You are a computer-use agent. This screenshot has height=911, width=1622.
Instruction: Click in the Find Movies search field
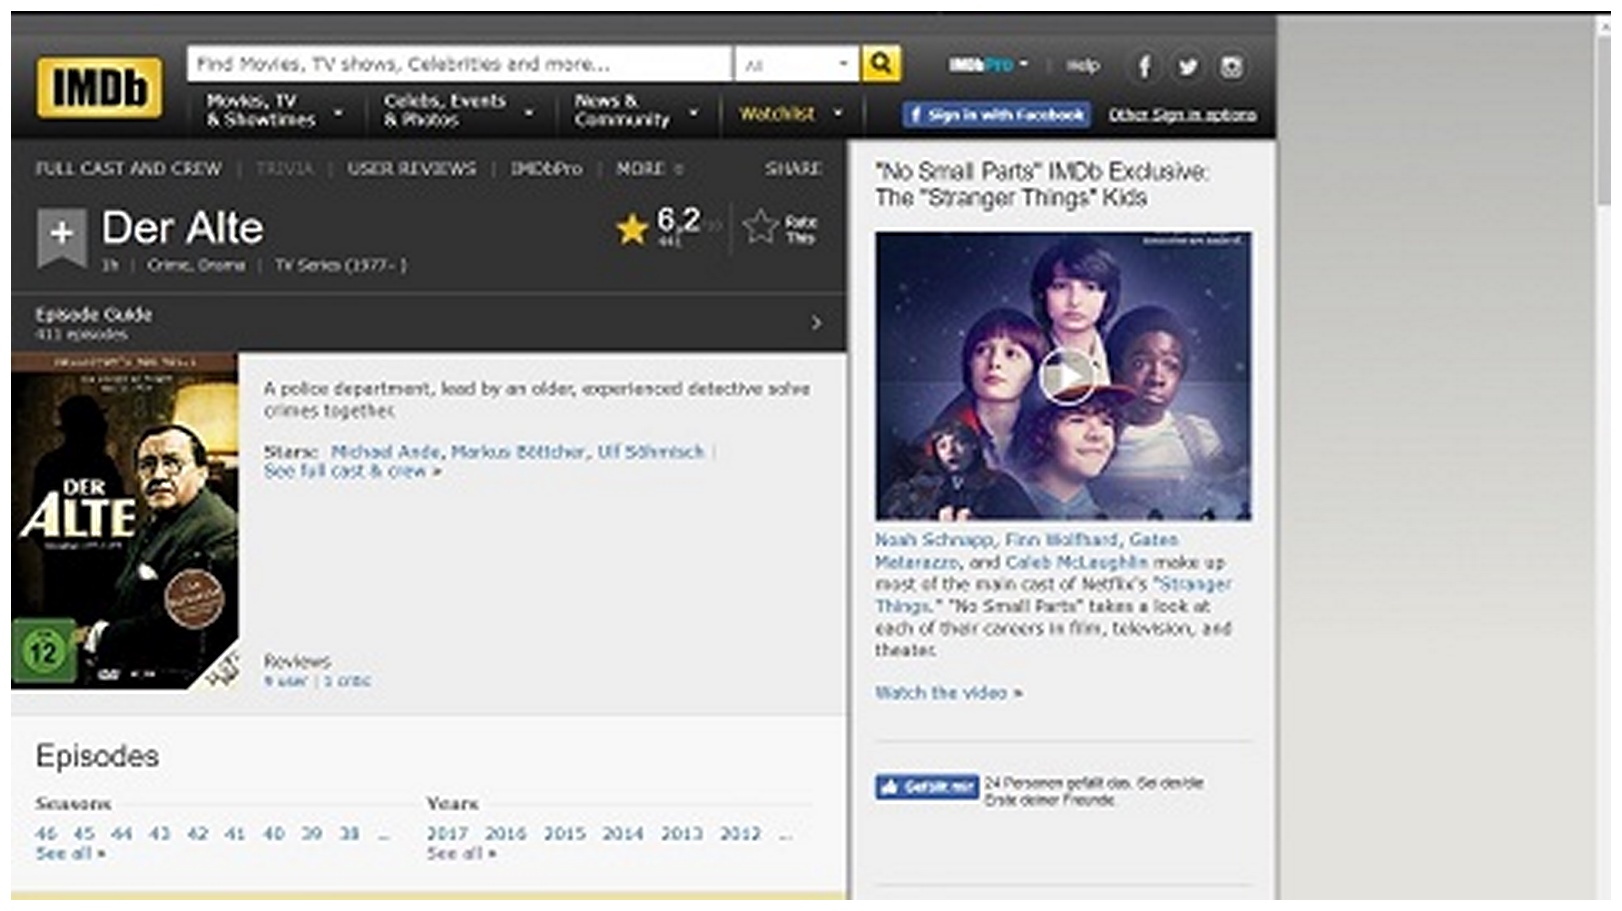pyautogui.click(x=459, y=64)
